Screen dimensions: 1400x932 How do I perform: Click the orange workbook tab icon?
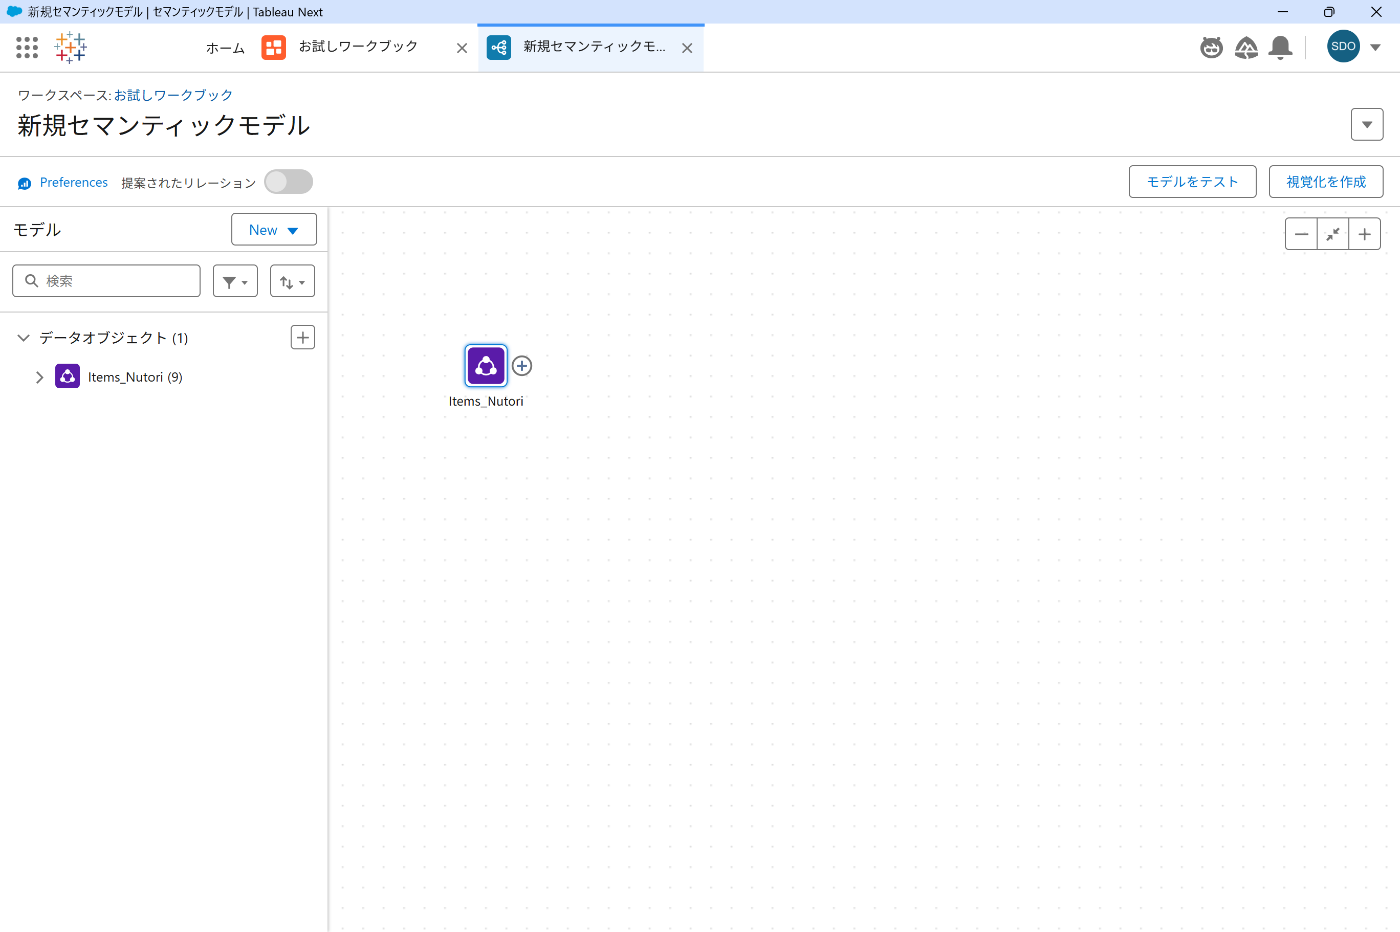tap(273, 47)
